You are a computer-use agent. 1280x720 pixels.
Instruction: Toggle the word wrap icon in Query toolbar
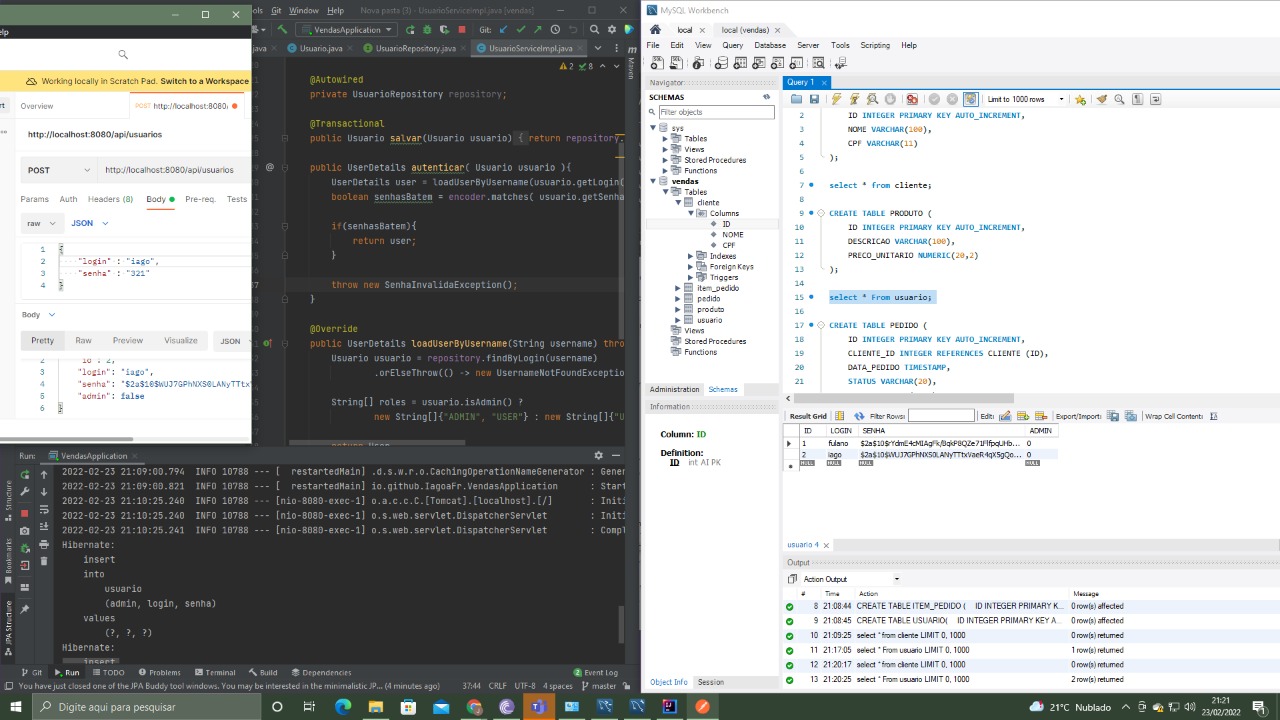tap(1156, 99)
